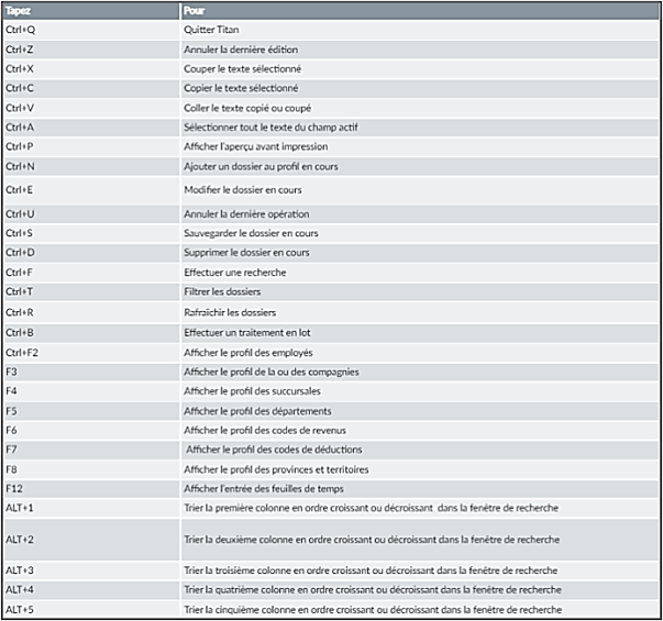Click 'Trier la cinquième colonne' description
This screenshot has height=621, width=663.
coord(373,610)
